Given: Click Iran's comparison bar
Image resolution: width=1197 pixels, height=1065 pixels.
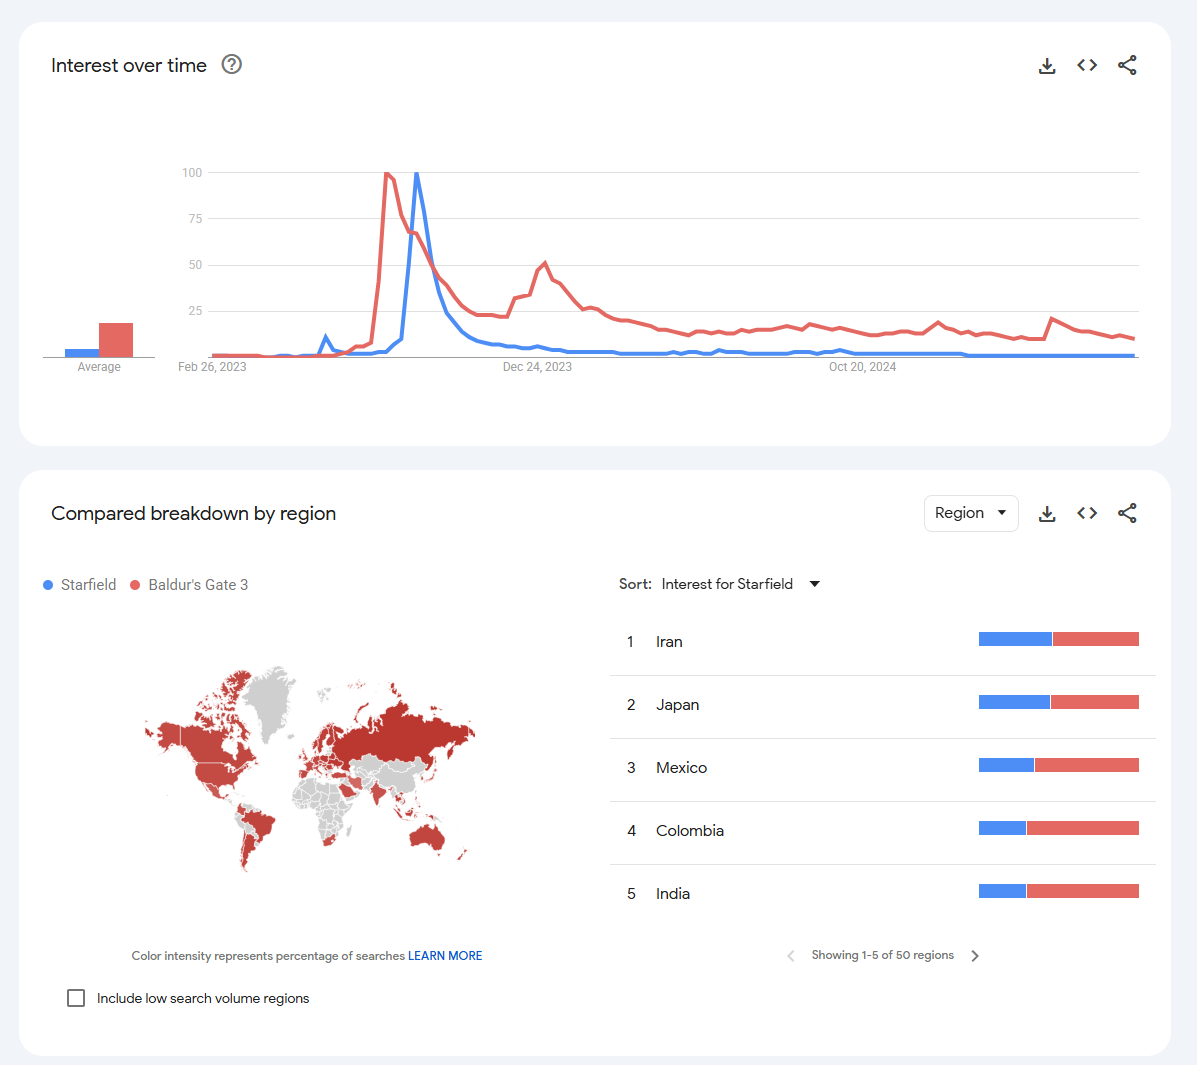Looking at the screenshot, I should tap(1059, 639).
